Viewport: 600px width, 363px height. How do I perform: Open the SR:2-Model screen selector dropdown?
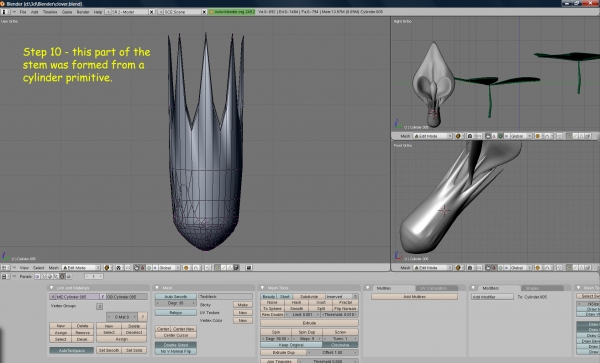109,12
